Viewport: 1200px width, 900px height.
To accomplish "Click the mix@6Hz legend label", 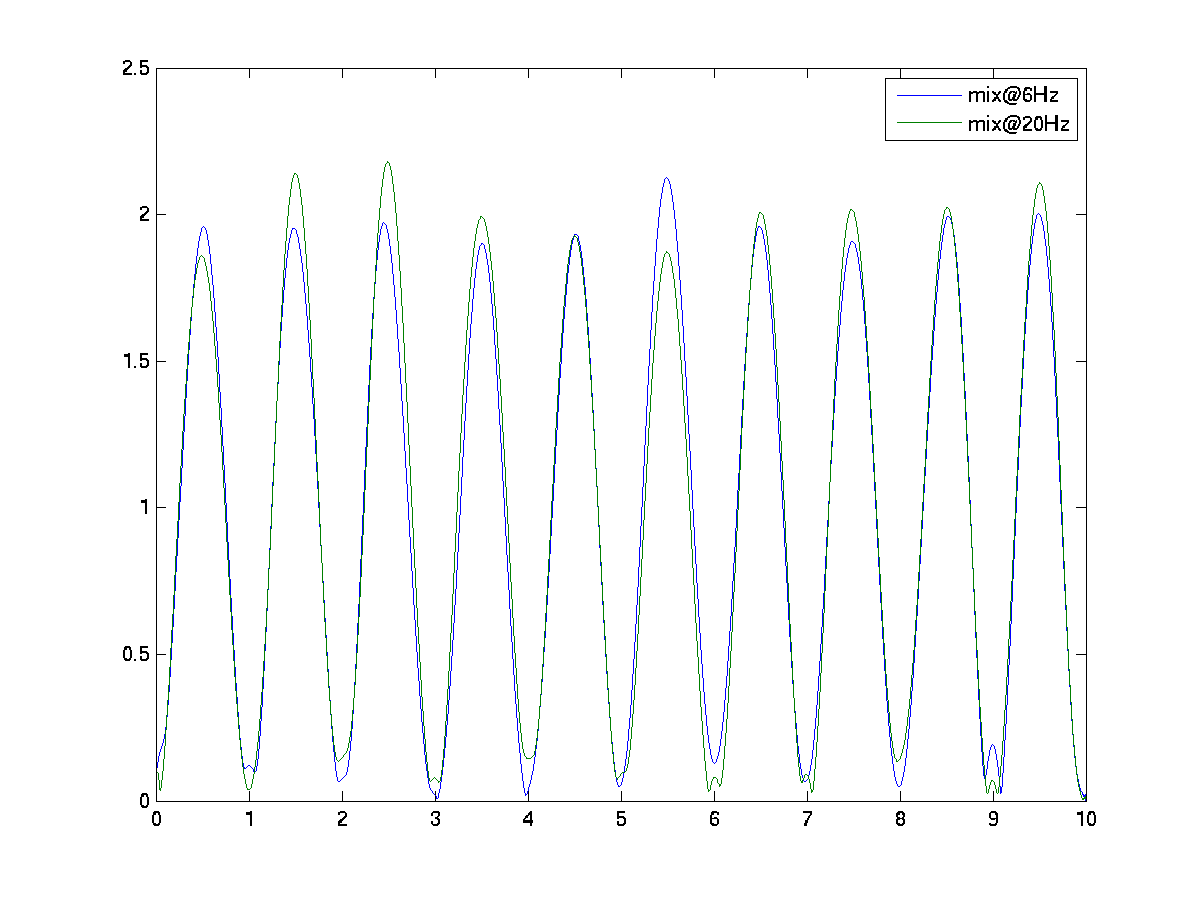I will coord(1013,96).
